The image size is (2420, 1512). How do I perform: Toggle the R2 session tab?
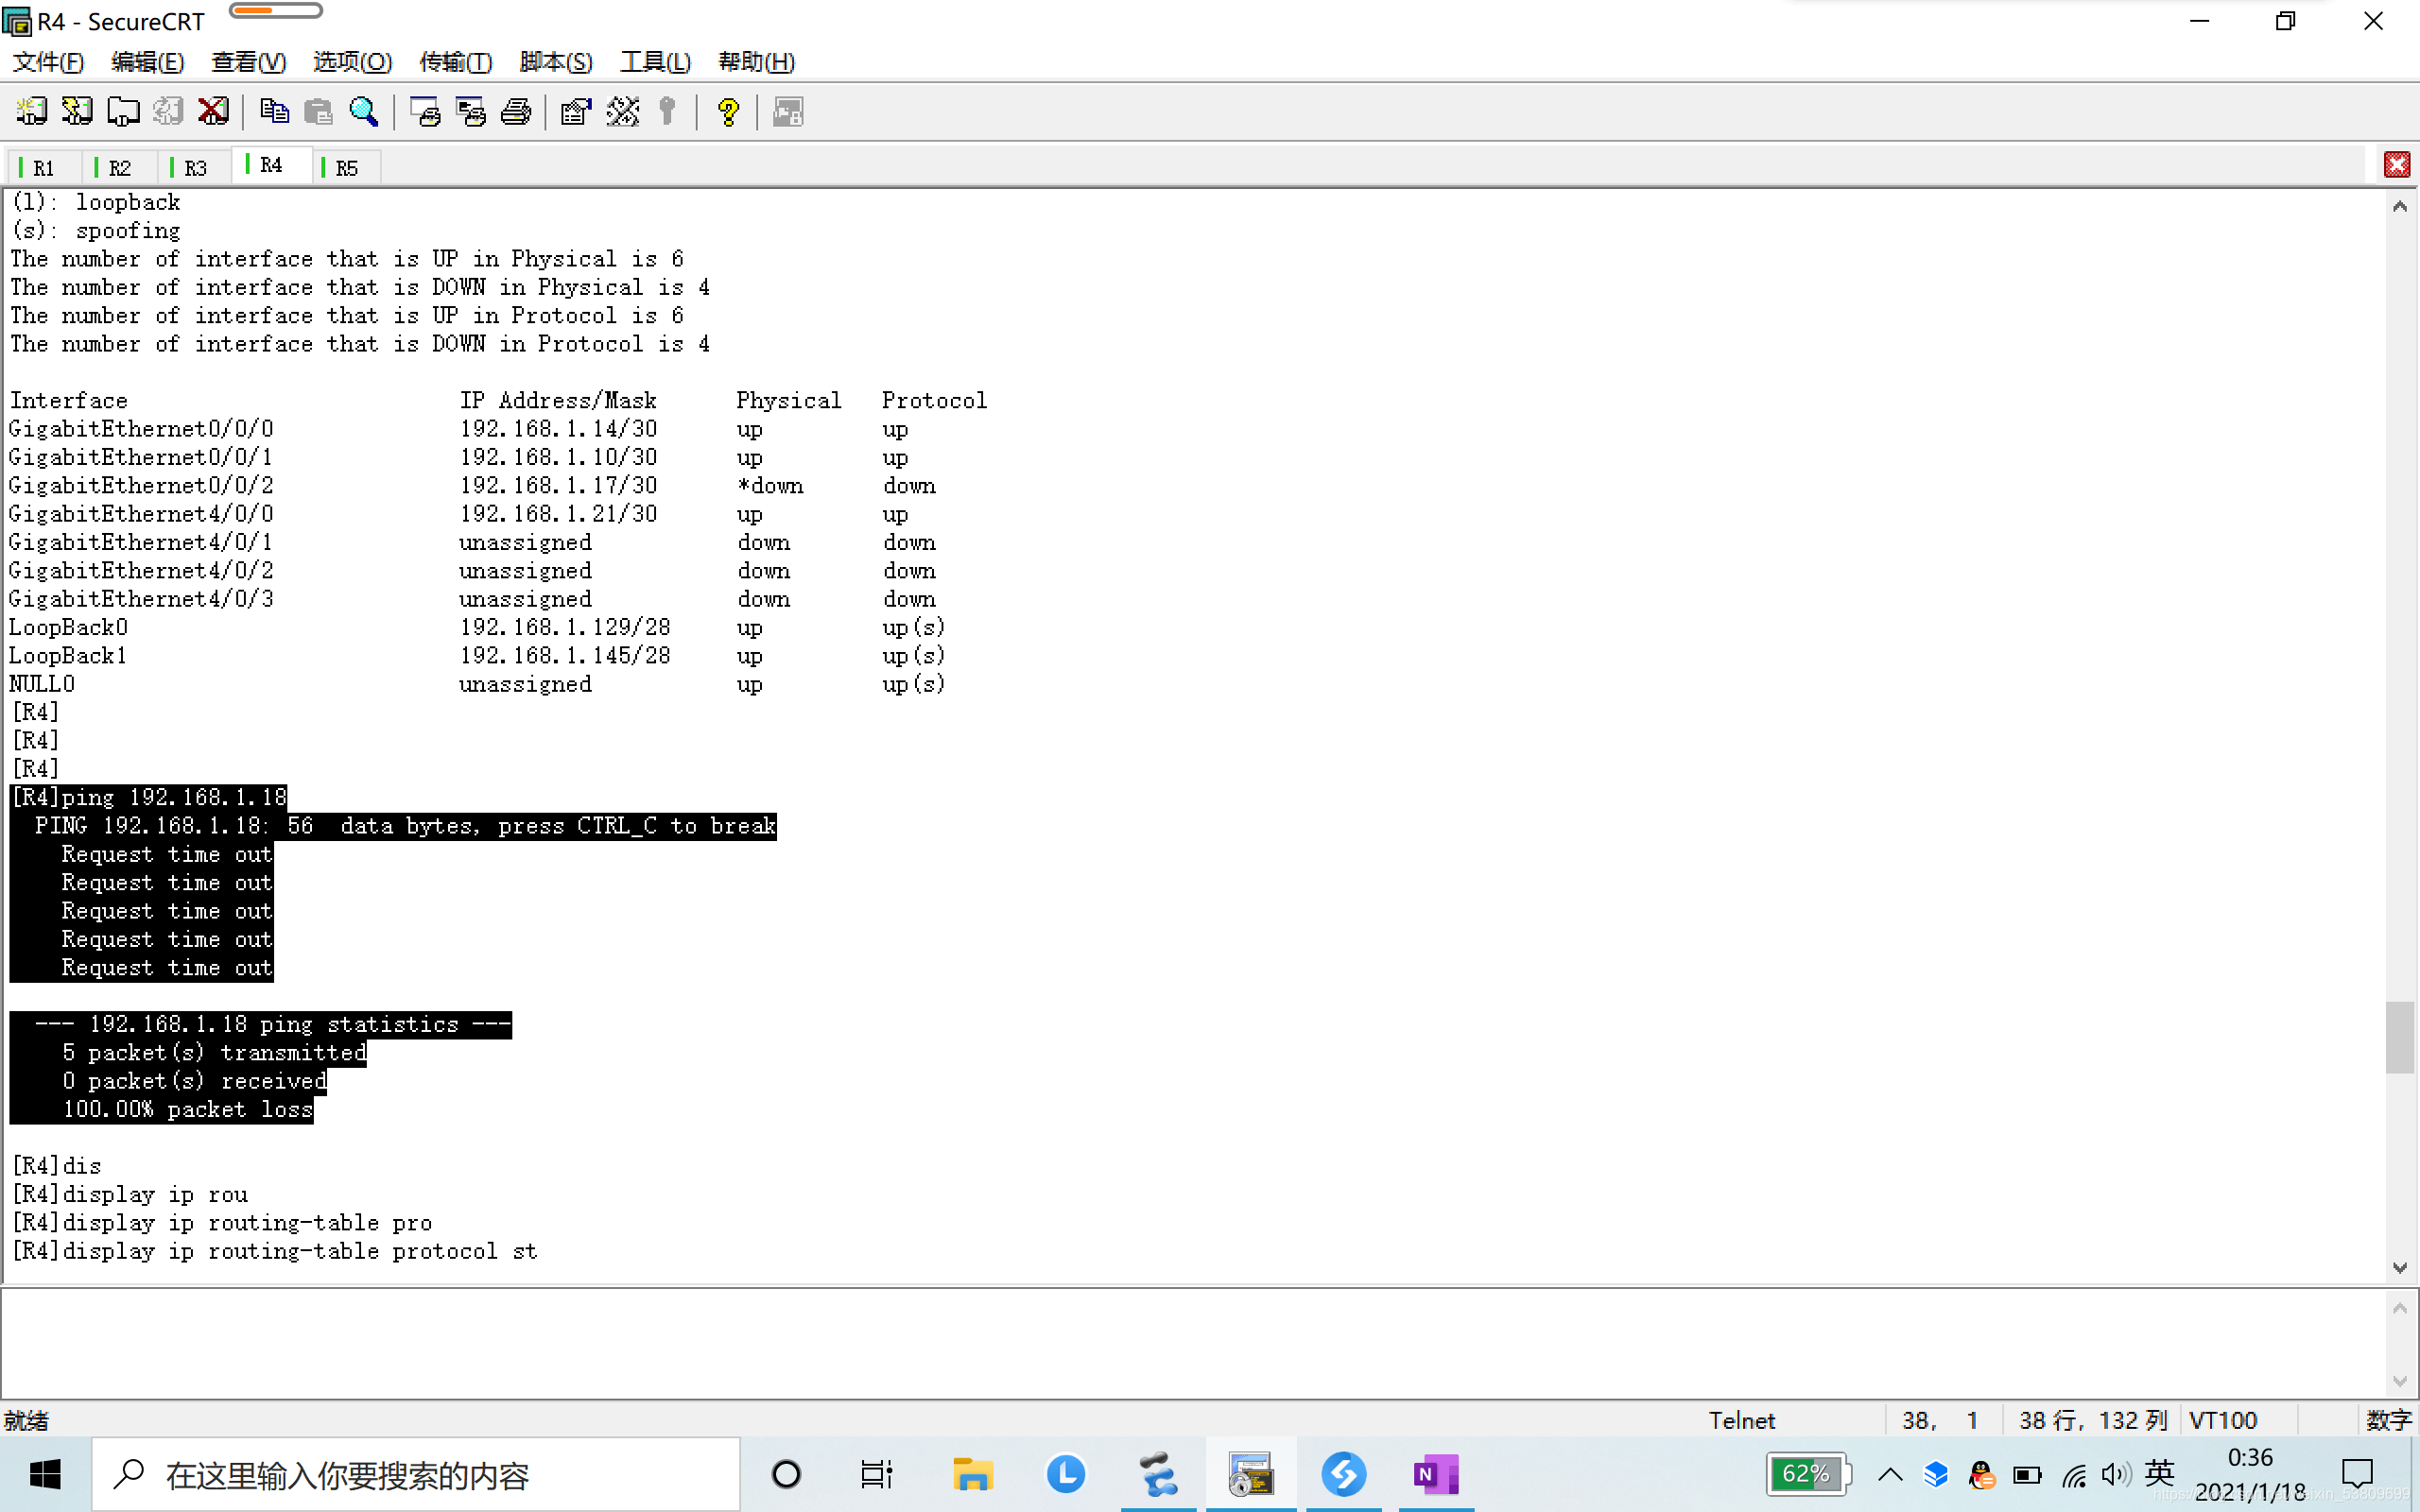click(x=116, y=165)
